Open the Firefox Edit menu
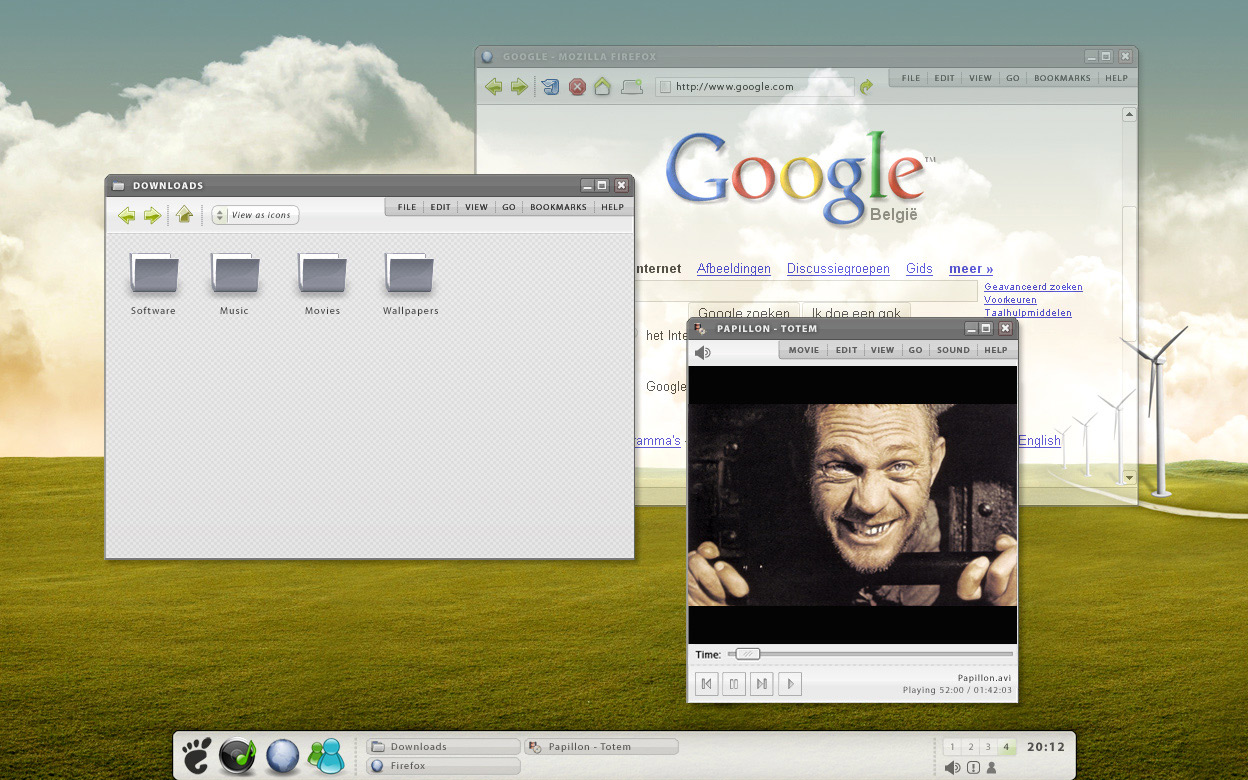Viewport: 1248px width, 780px height. coord(945,78)
